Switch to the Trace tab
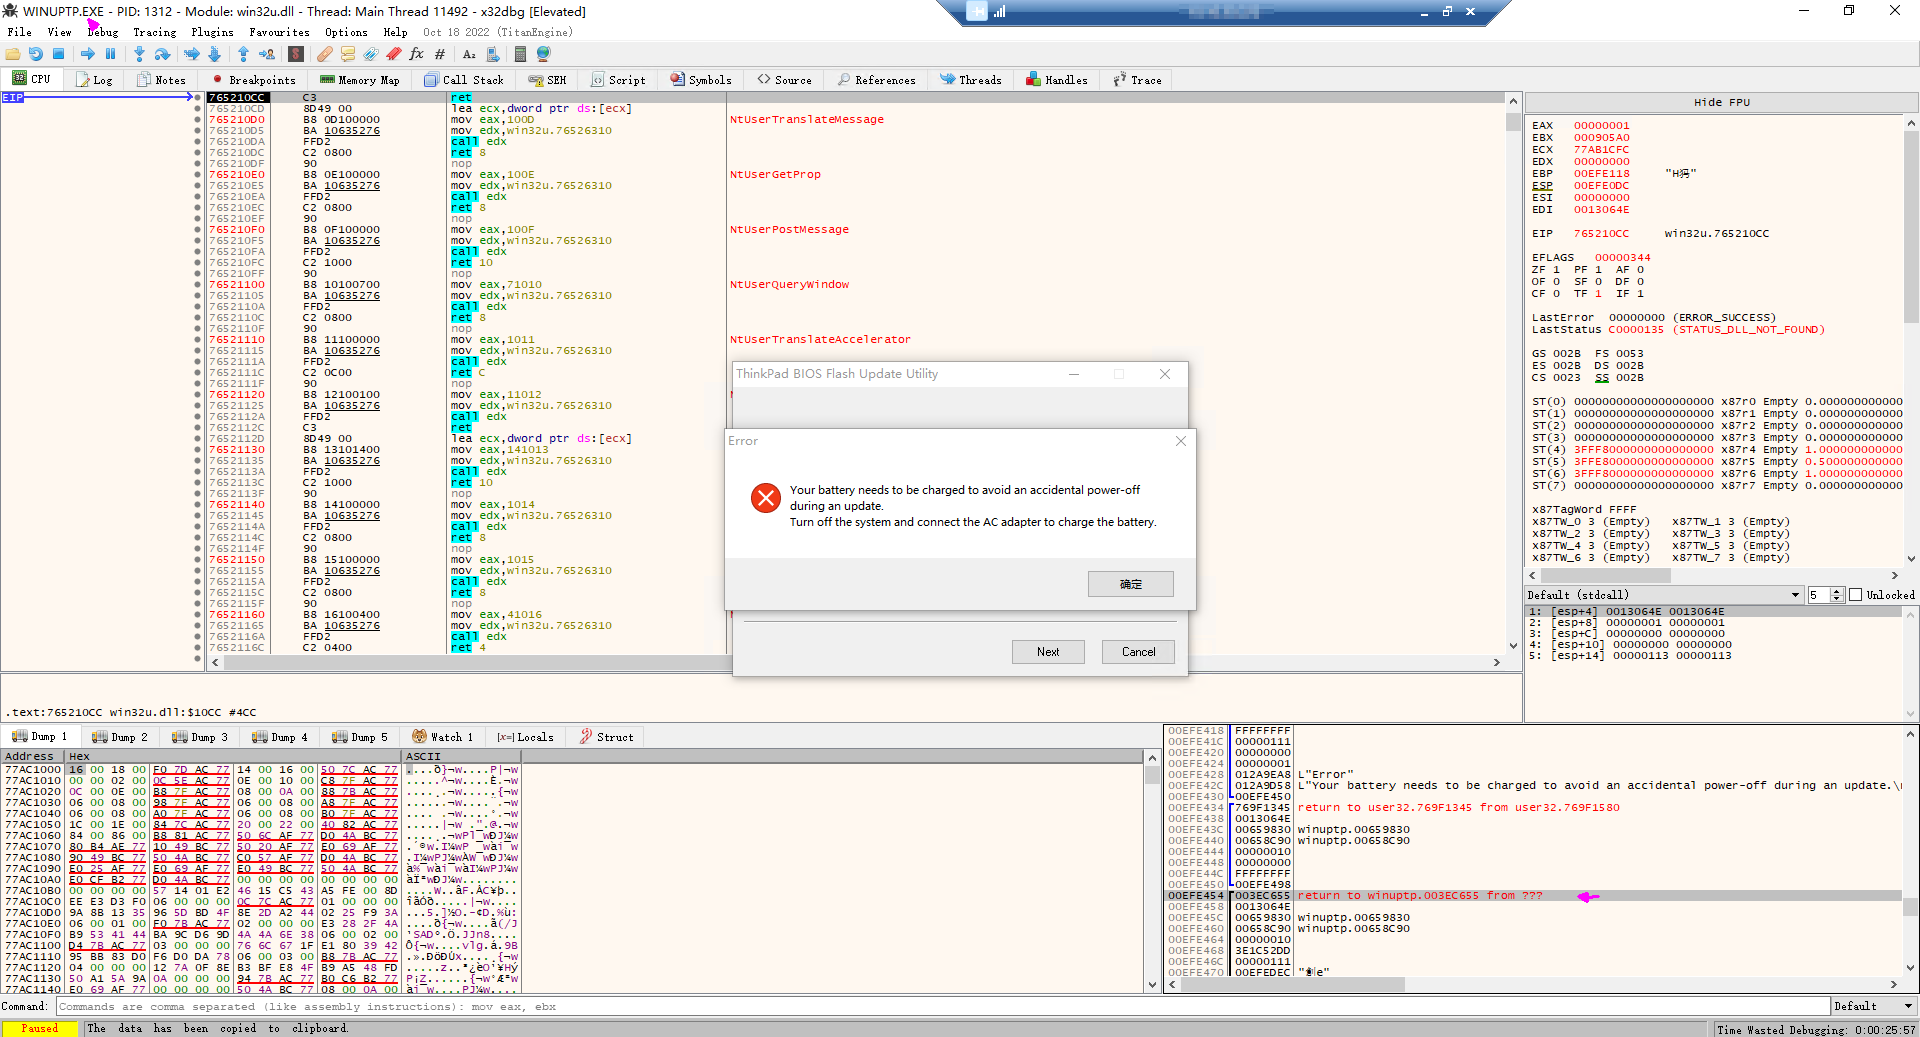The height and width of the screenshot is (1037, 1920). [1137, 80]
